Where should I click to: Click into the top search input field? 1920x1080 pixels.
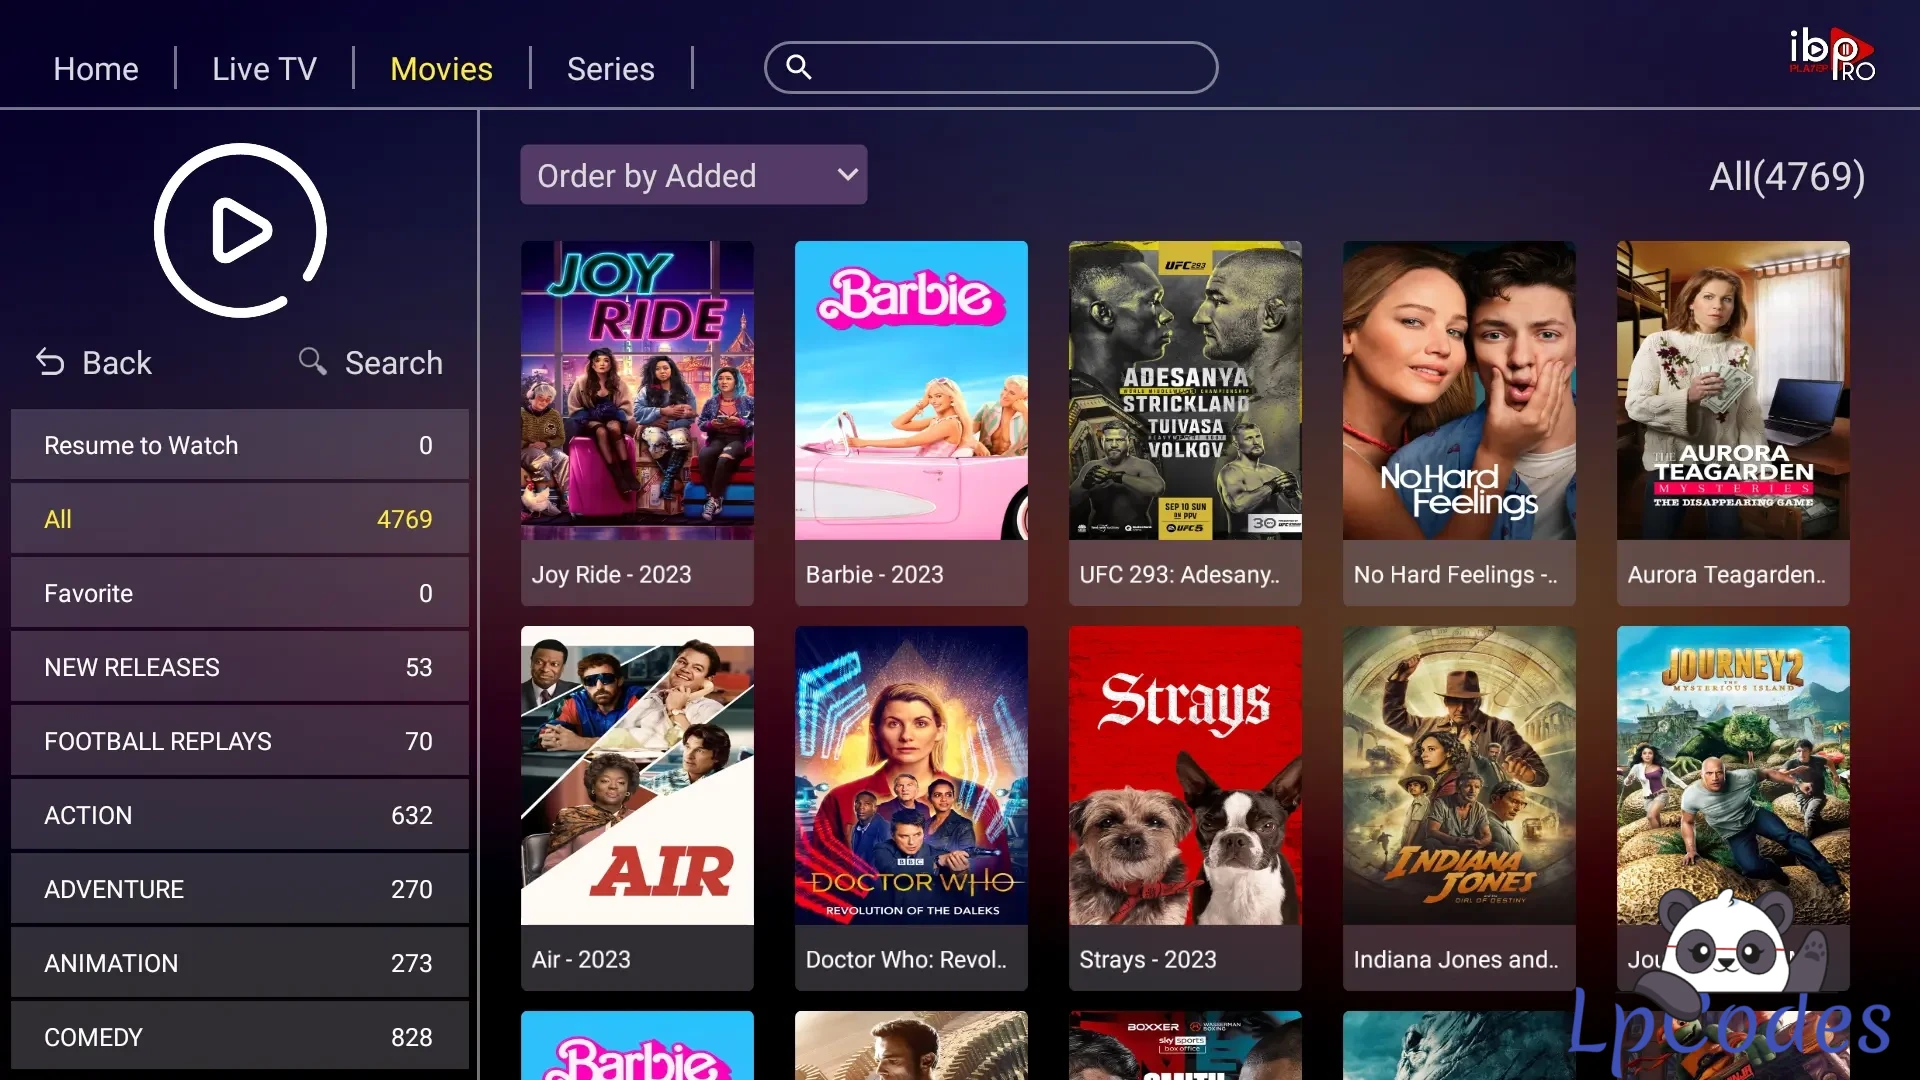(990, 67)
